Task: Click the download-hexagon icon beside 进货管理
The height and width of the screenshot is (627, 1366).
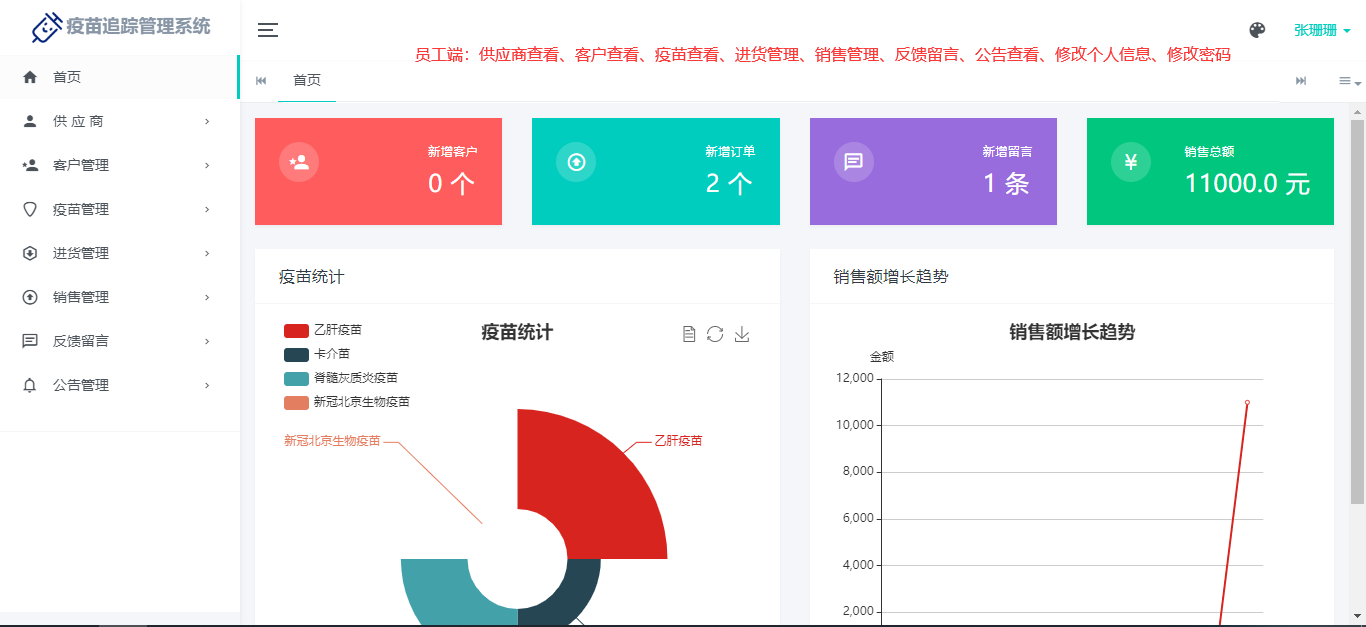Action: [x=30, y=253]
